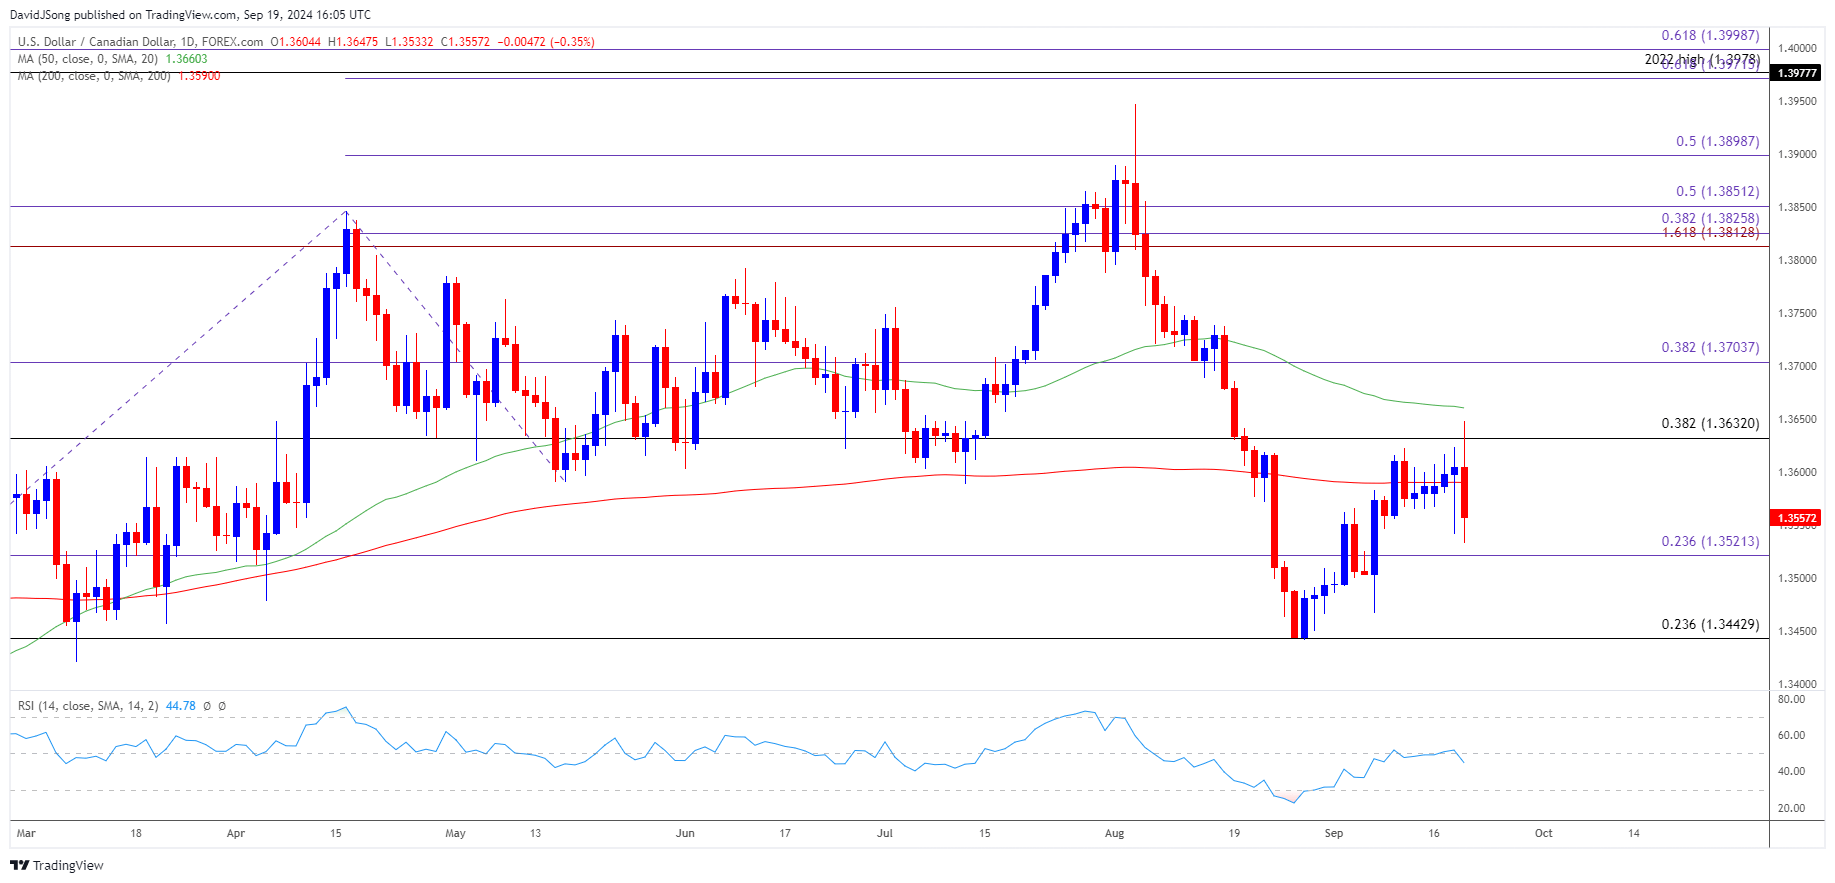The width and height of the screenshot is (1835, 883).
Task: Click the 1.39000 price axis label
Action: coord(1797,154)
